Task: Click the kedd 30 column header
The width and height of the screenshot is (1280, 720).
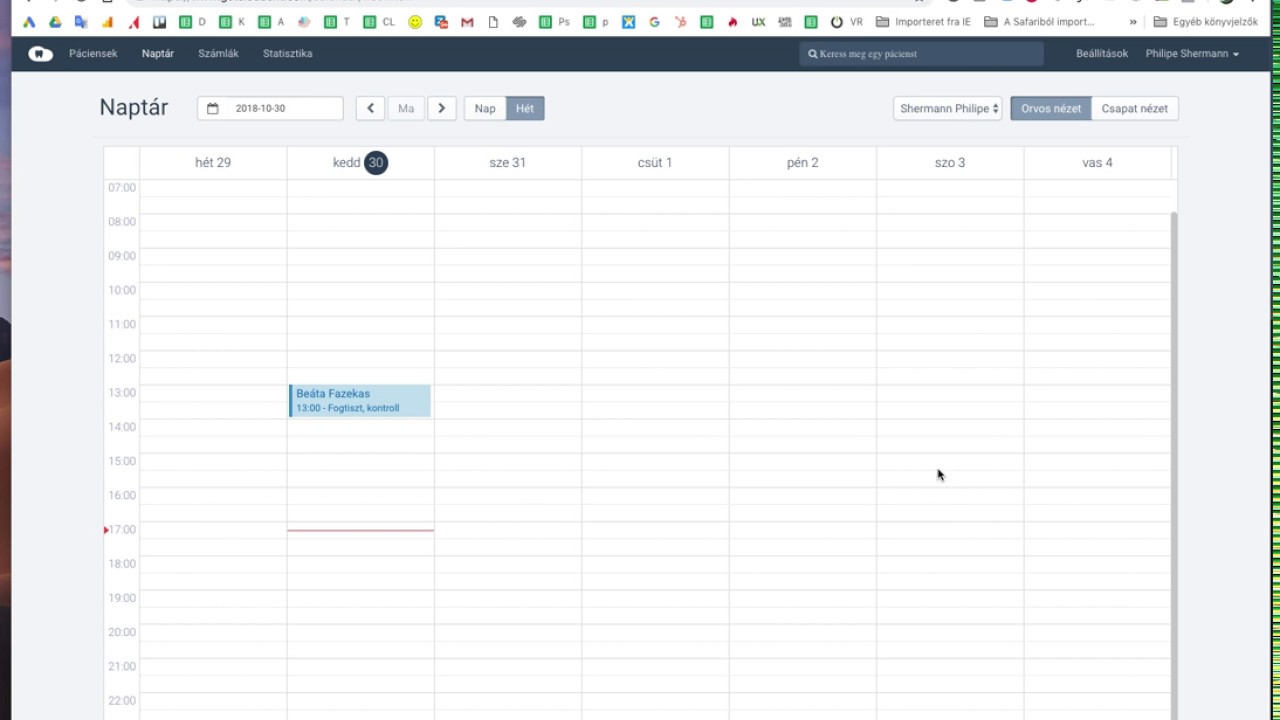Action: 360,163
